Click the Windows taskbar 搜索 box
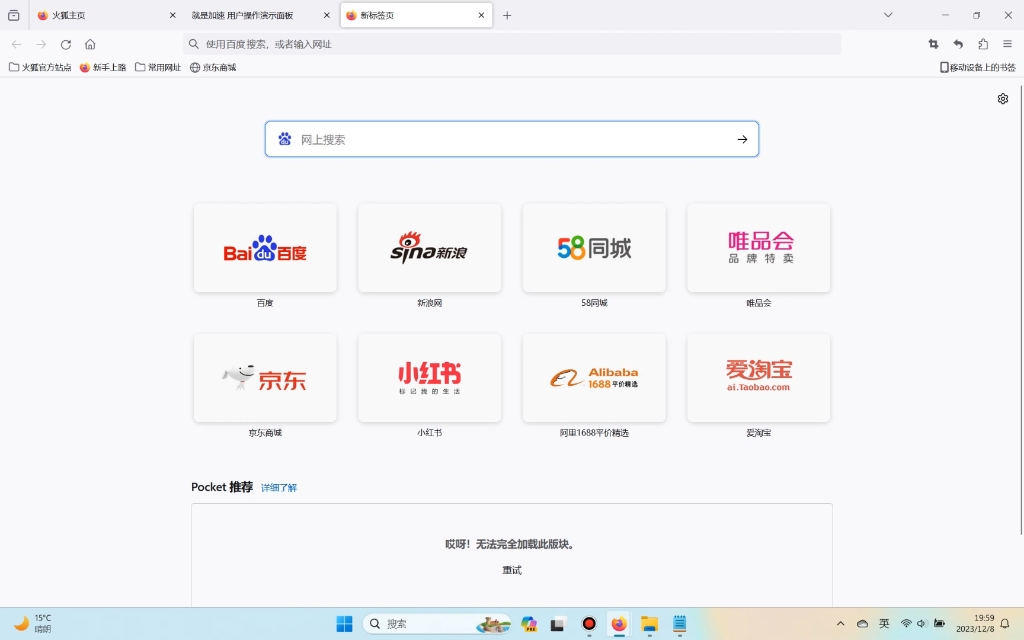The width and height of the screenshot is (1024, 640). 437,624
